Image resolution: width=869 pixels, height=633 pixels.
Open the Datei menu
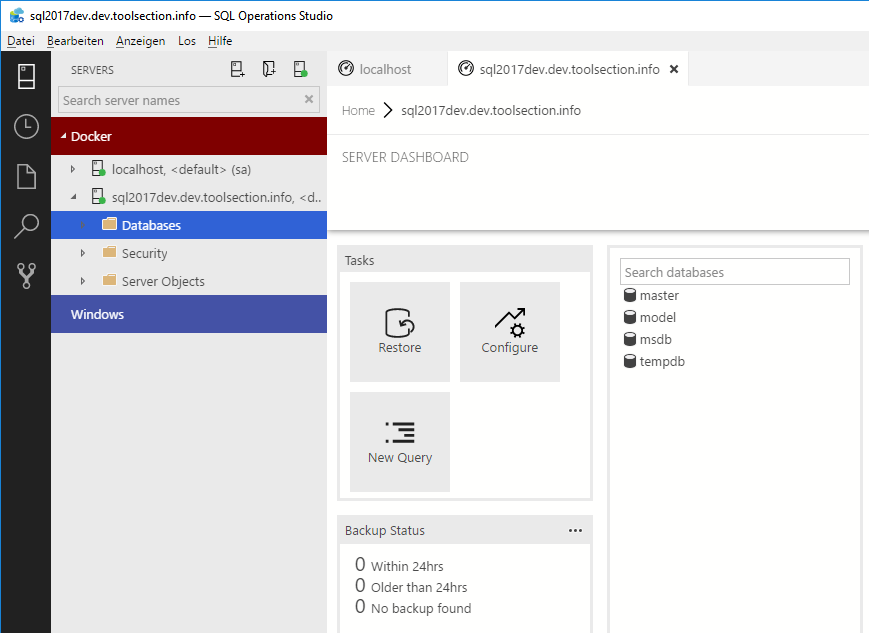[x=21, y=41]
